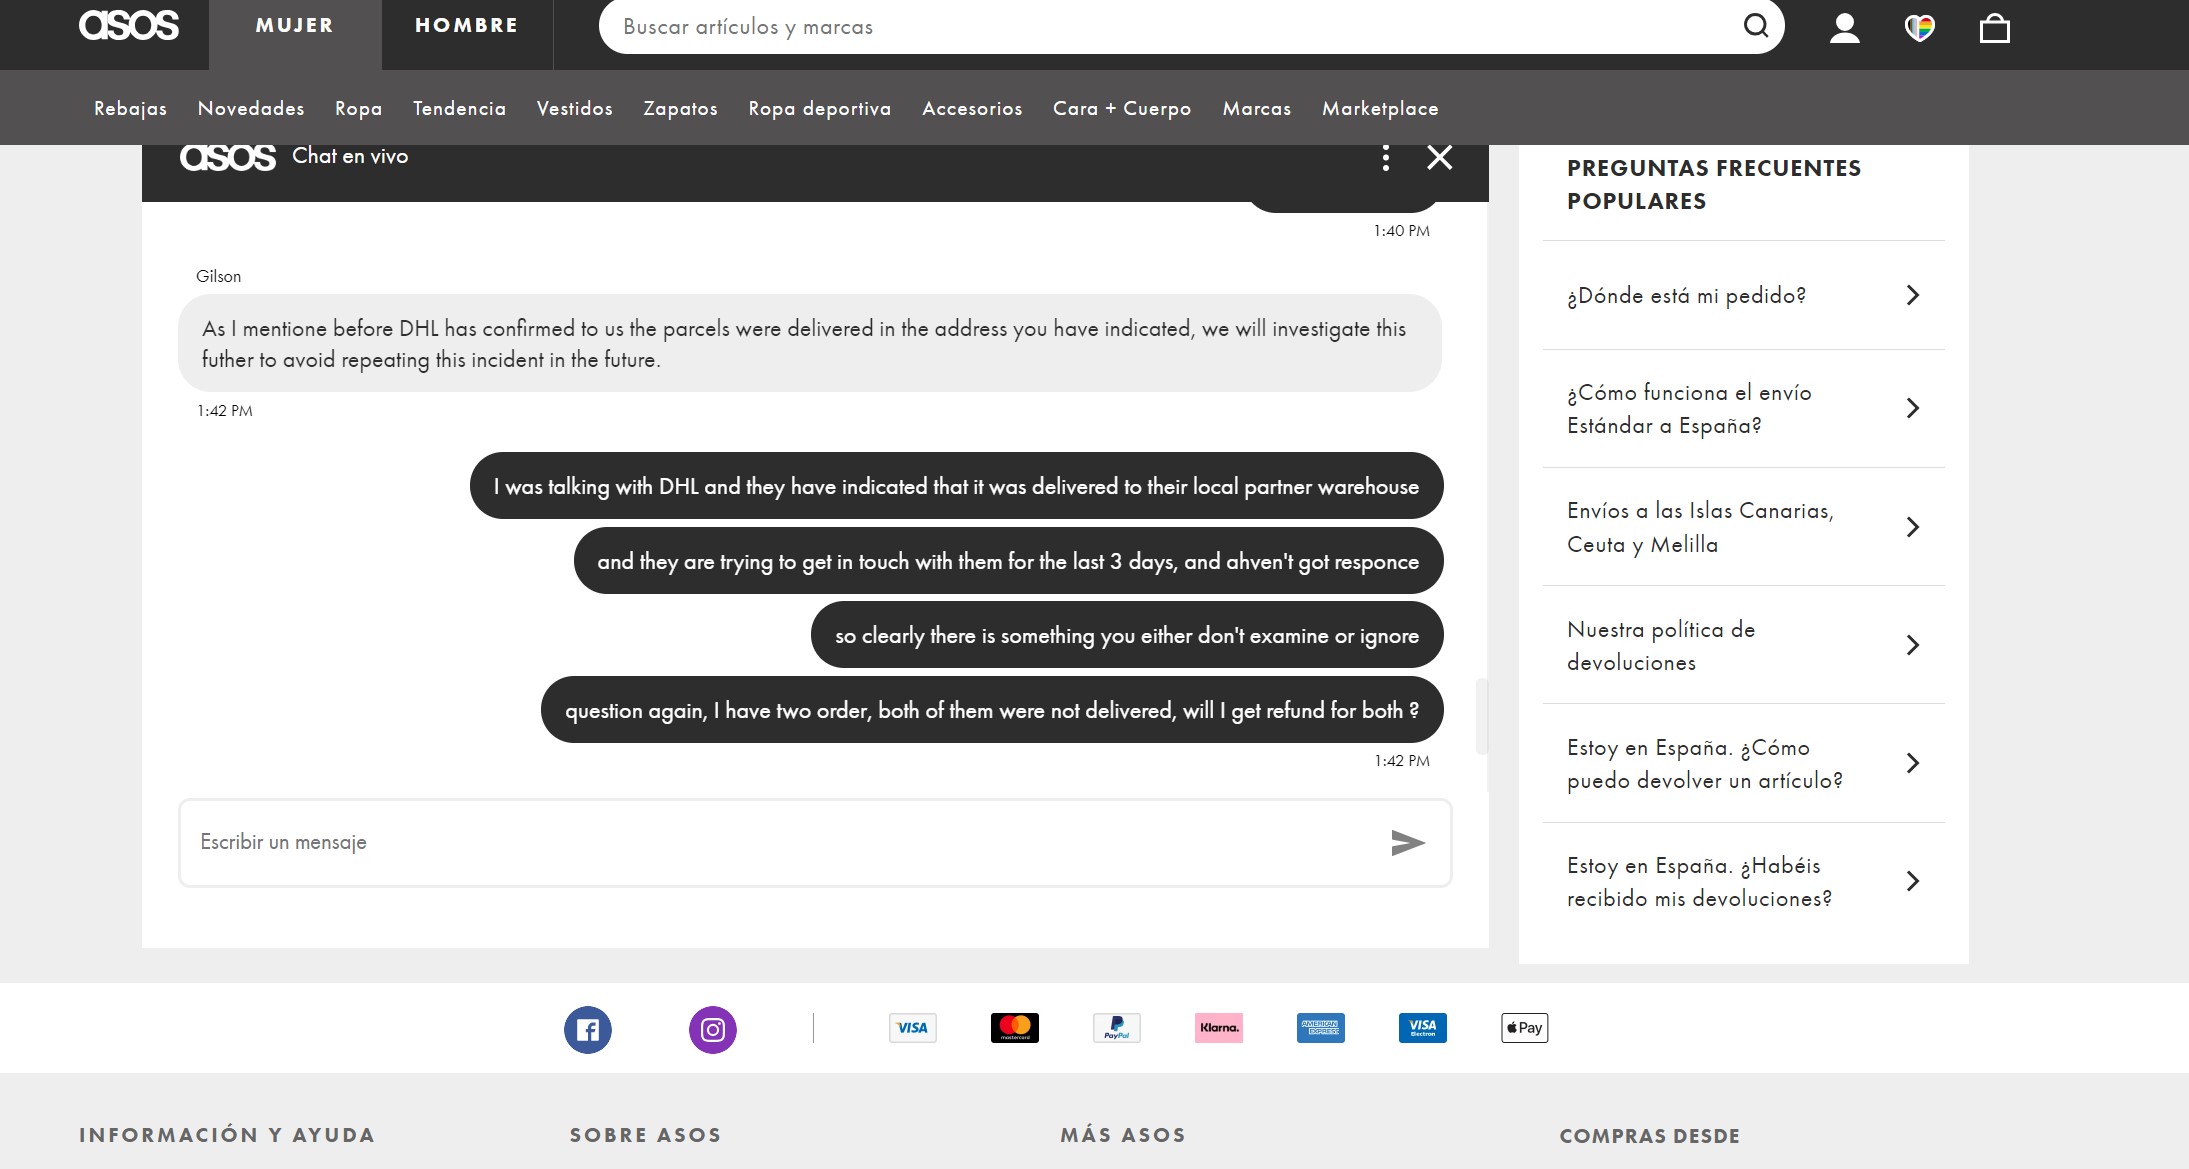Viewport: 2189px width, 1169px height.
Task: Expand '¿Dónde está mi pedido?' FAQ
Action: click(x=1742, y=295)
